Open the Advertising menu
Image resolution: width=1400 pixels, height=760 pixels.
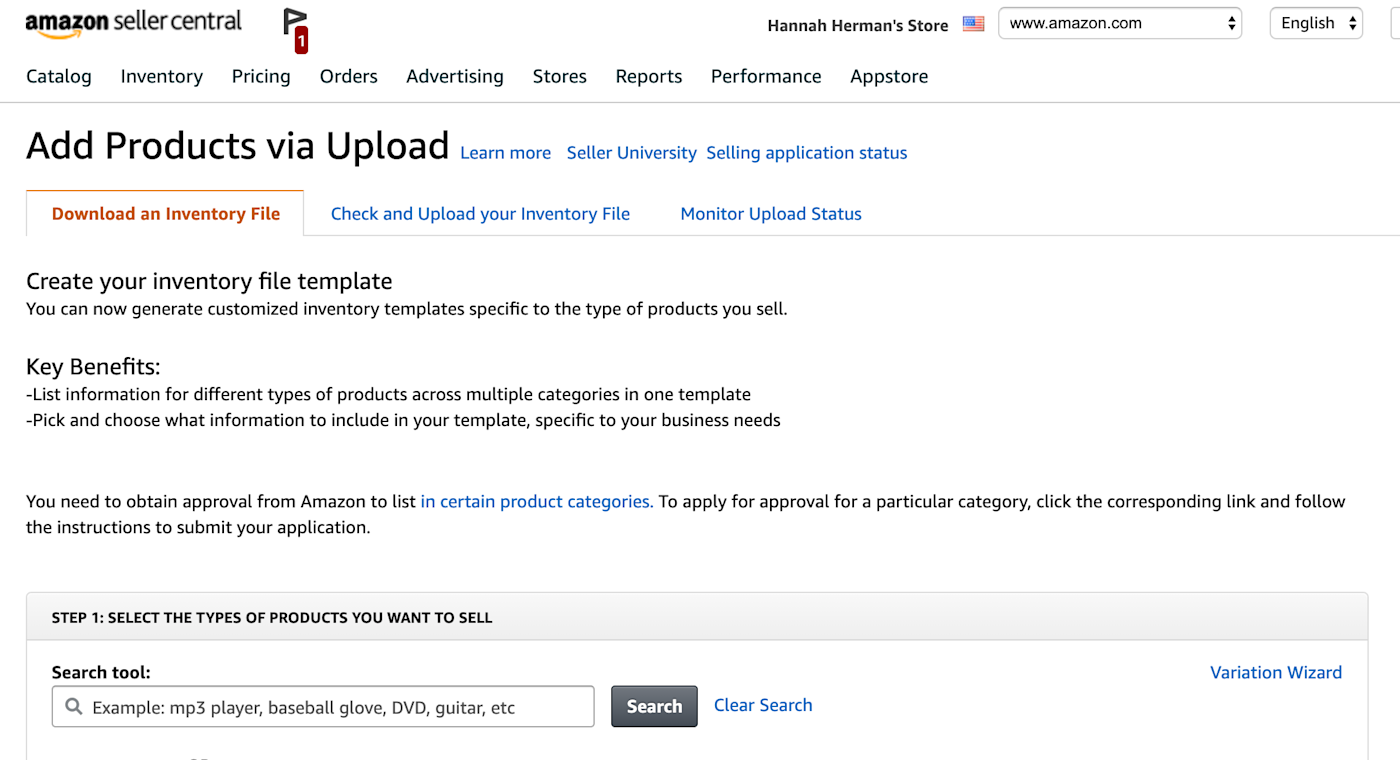point(455,76)
